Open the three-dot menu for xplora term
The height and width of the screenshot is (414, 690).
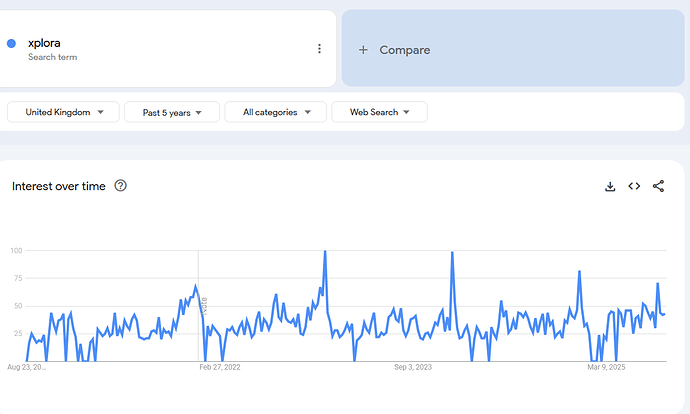click(x=319, y=49)
